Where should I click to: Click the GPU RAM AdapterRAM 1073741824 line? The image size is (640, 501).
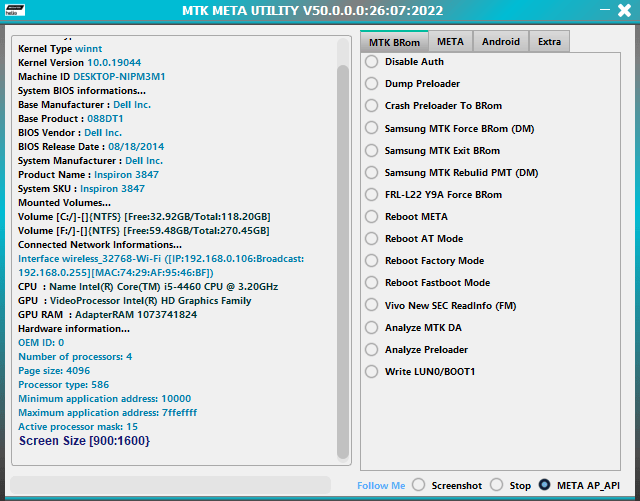(107, 315)
